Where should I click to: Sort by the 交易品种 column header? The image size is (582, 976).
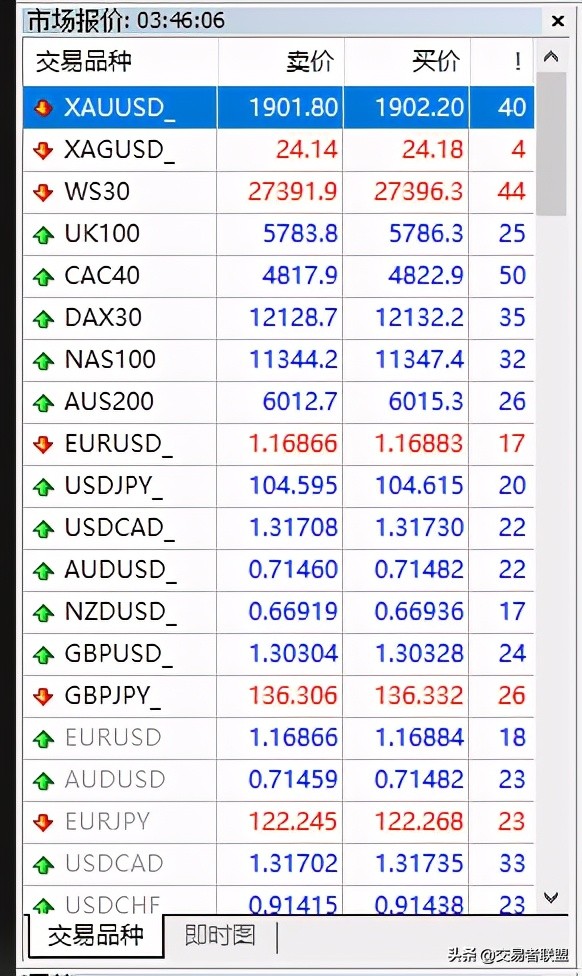(x=120, y=62)
